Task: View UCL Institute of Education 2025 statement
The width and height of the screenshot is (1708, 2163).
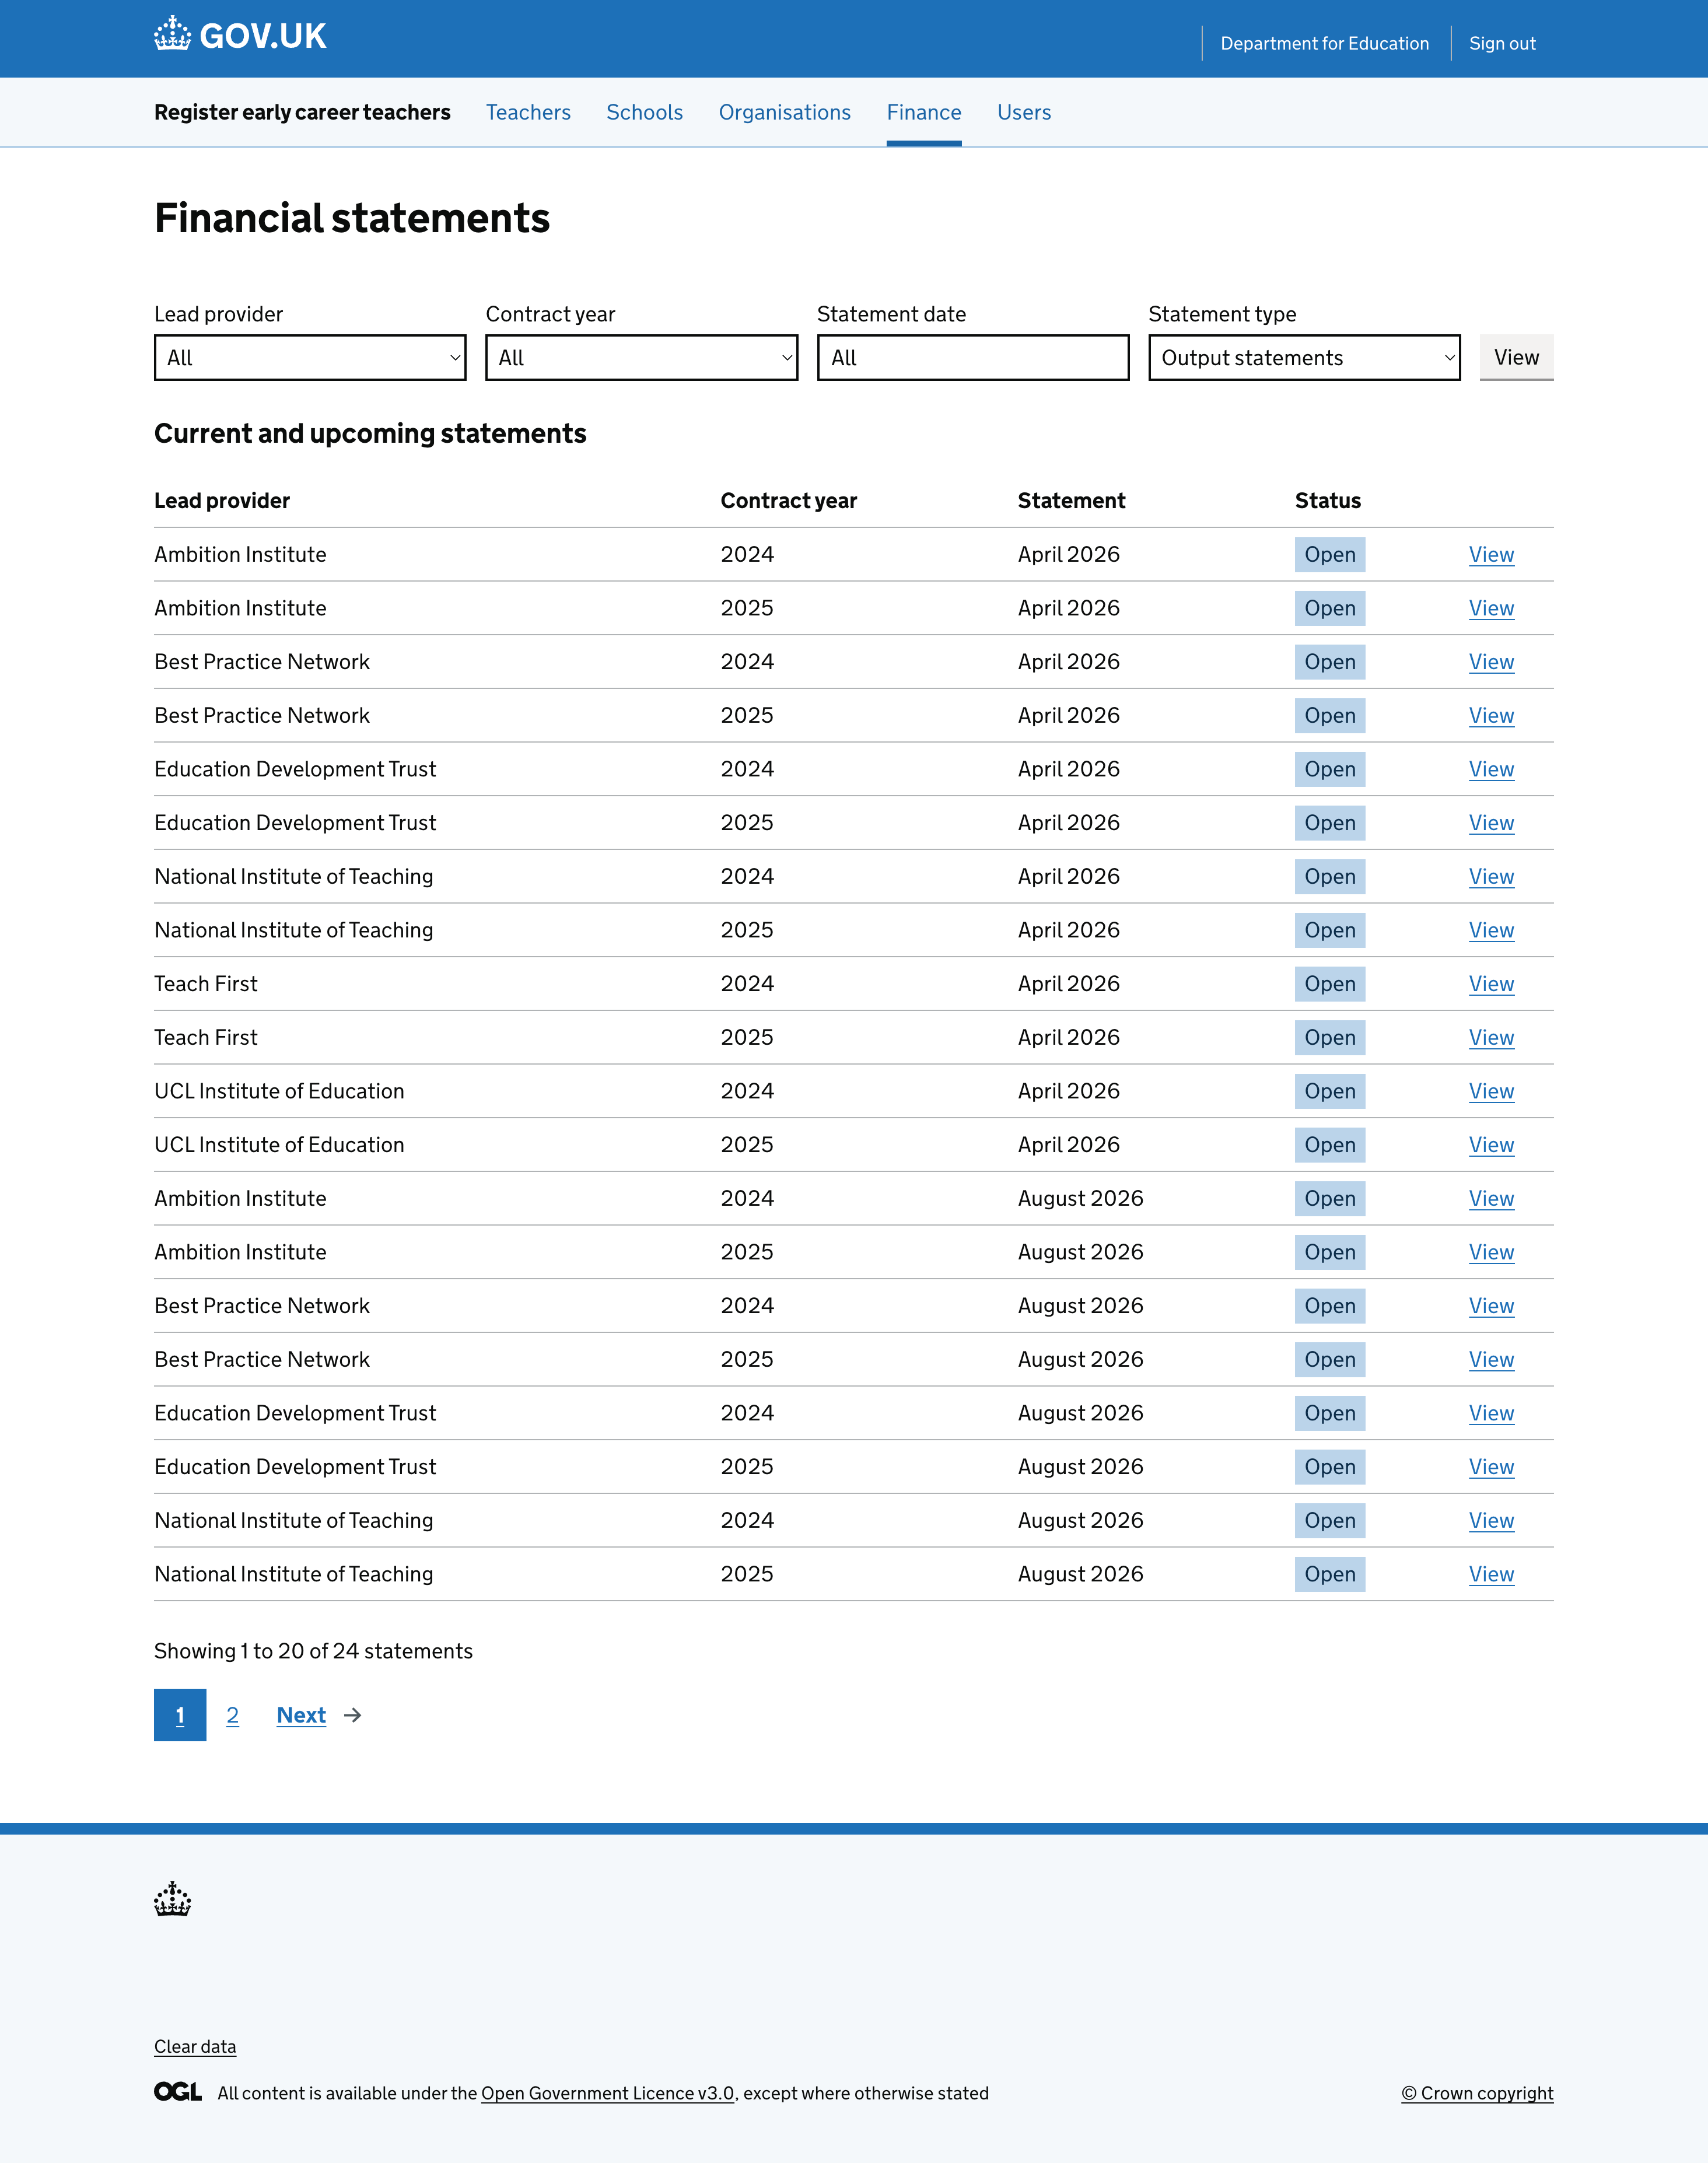Action: (x=1491, y=1145)
